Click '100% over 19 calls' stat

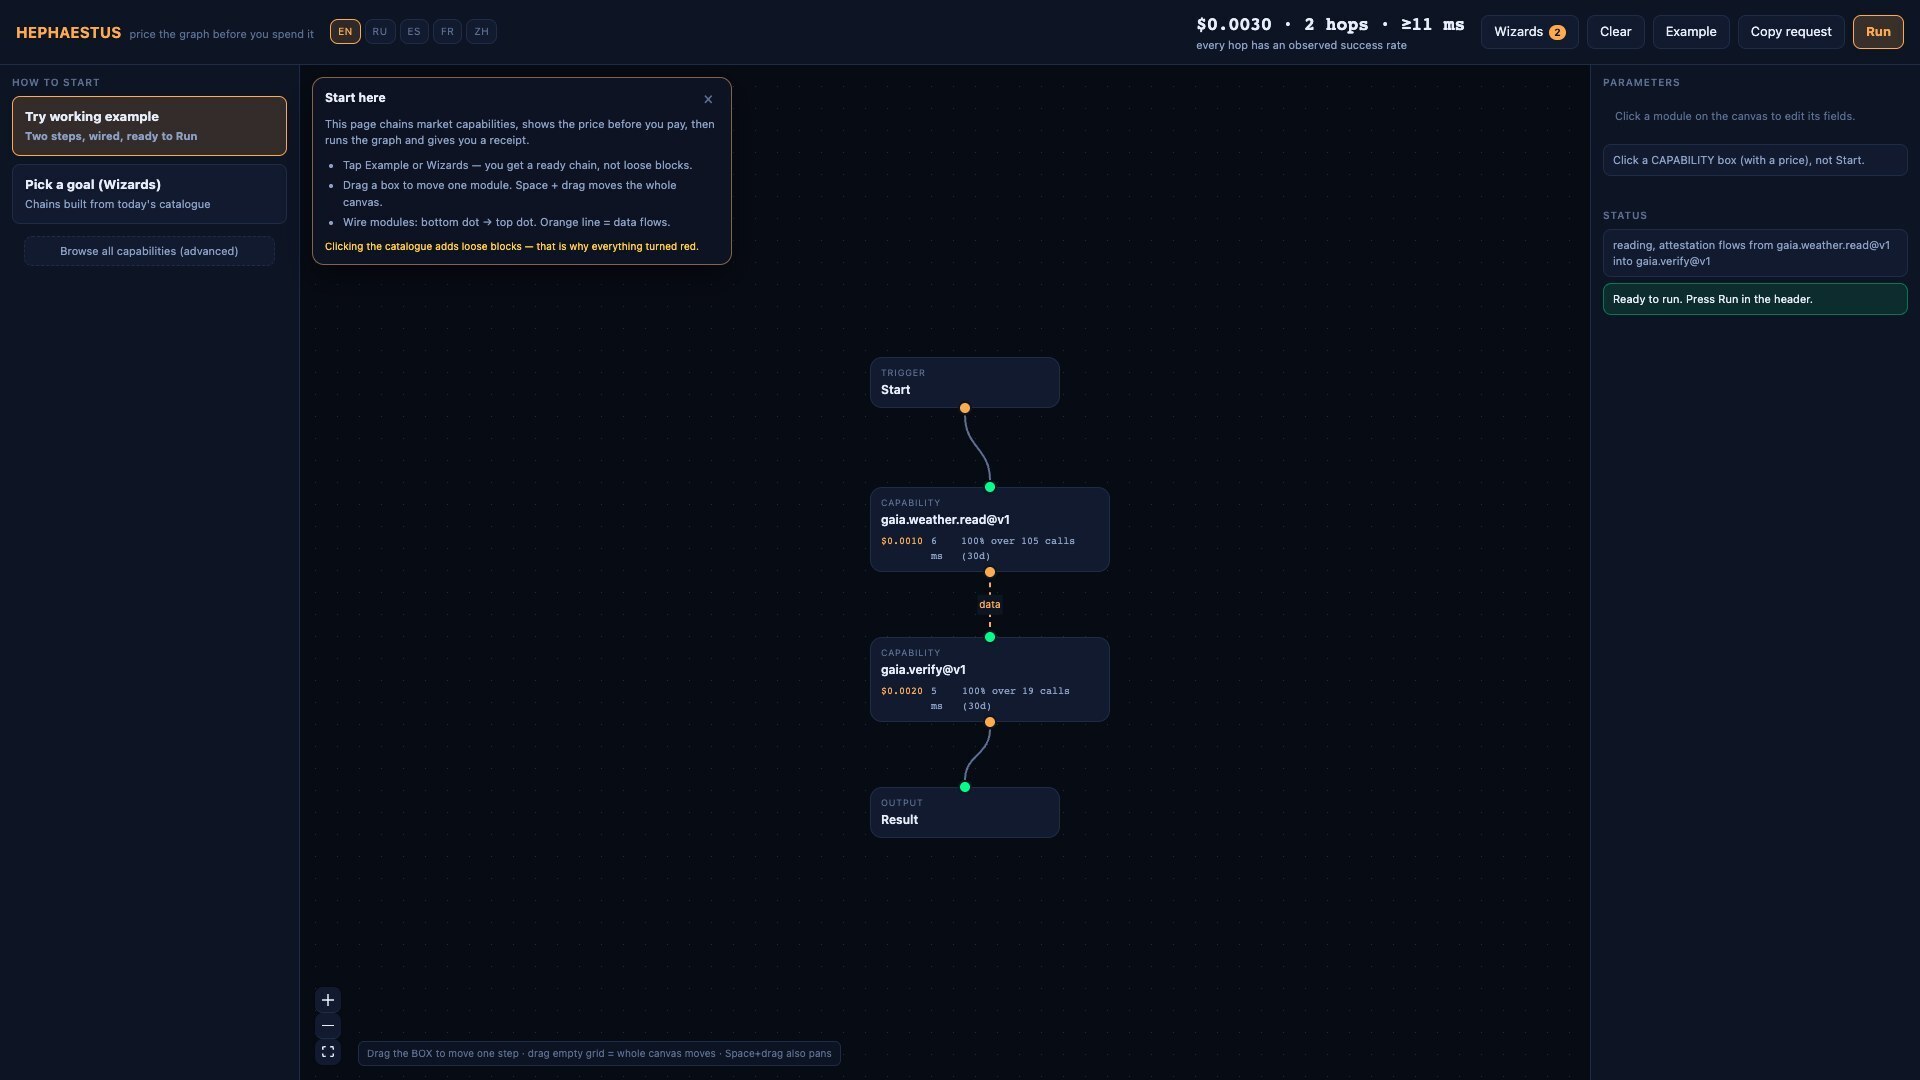pyautogui.click(x=1016, y=698)
